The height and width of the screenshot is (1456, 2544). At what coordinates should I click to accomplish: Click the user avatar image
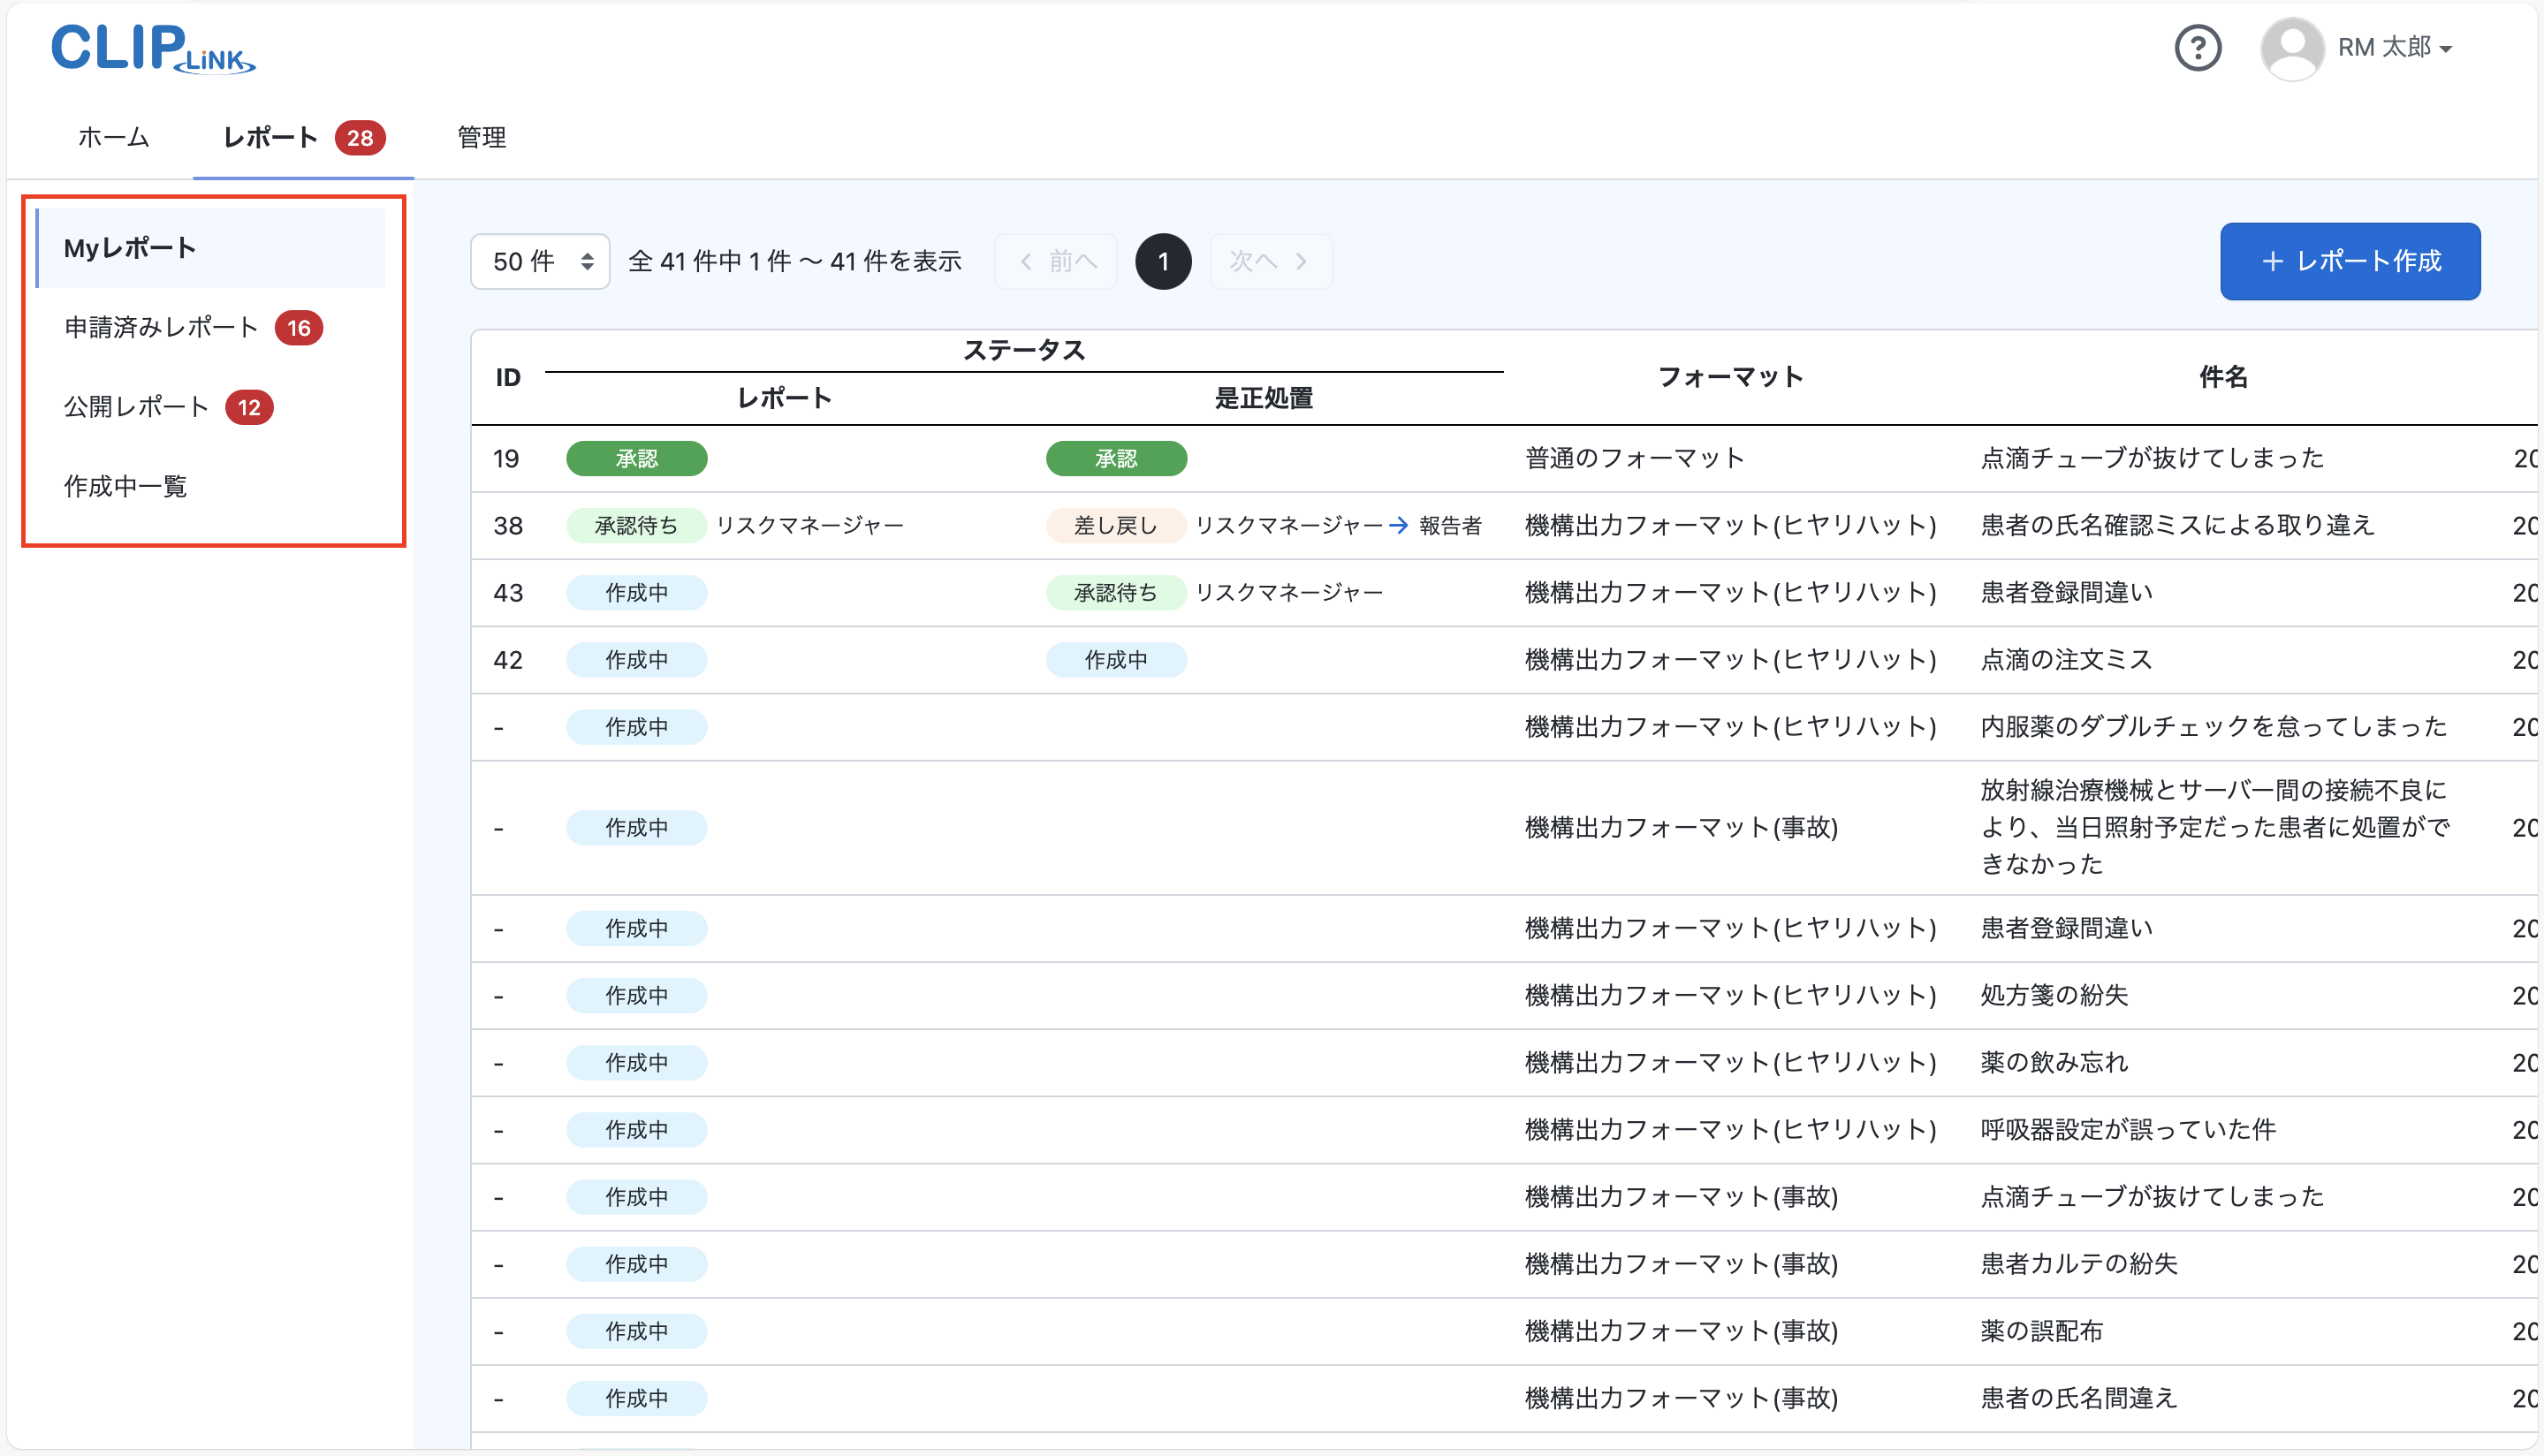pyautogui.click(x=2291, y=47)
